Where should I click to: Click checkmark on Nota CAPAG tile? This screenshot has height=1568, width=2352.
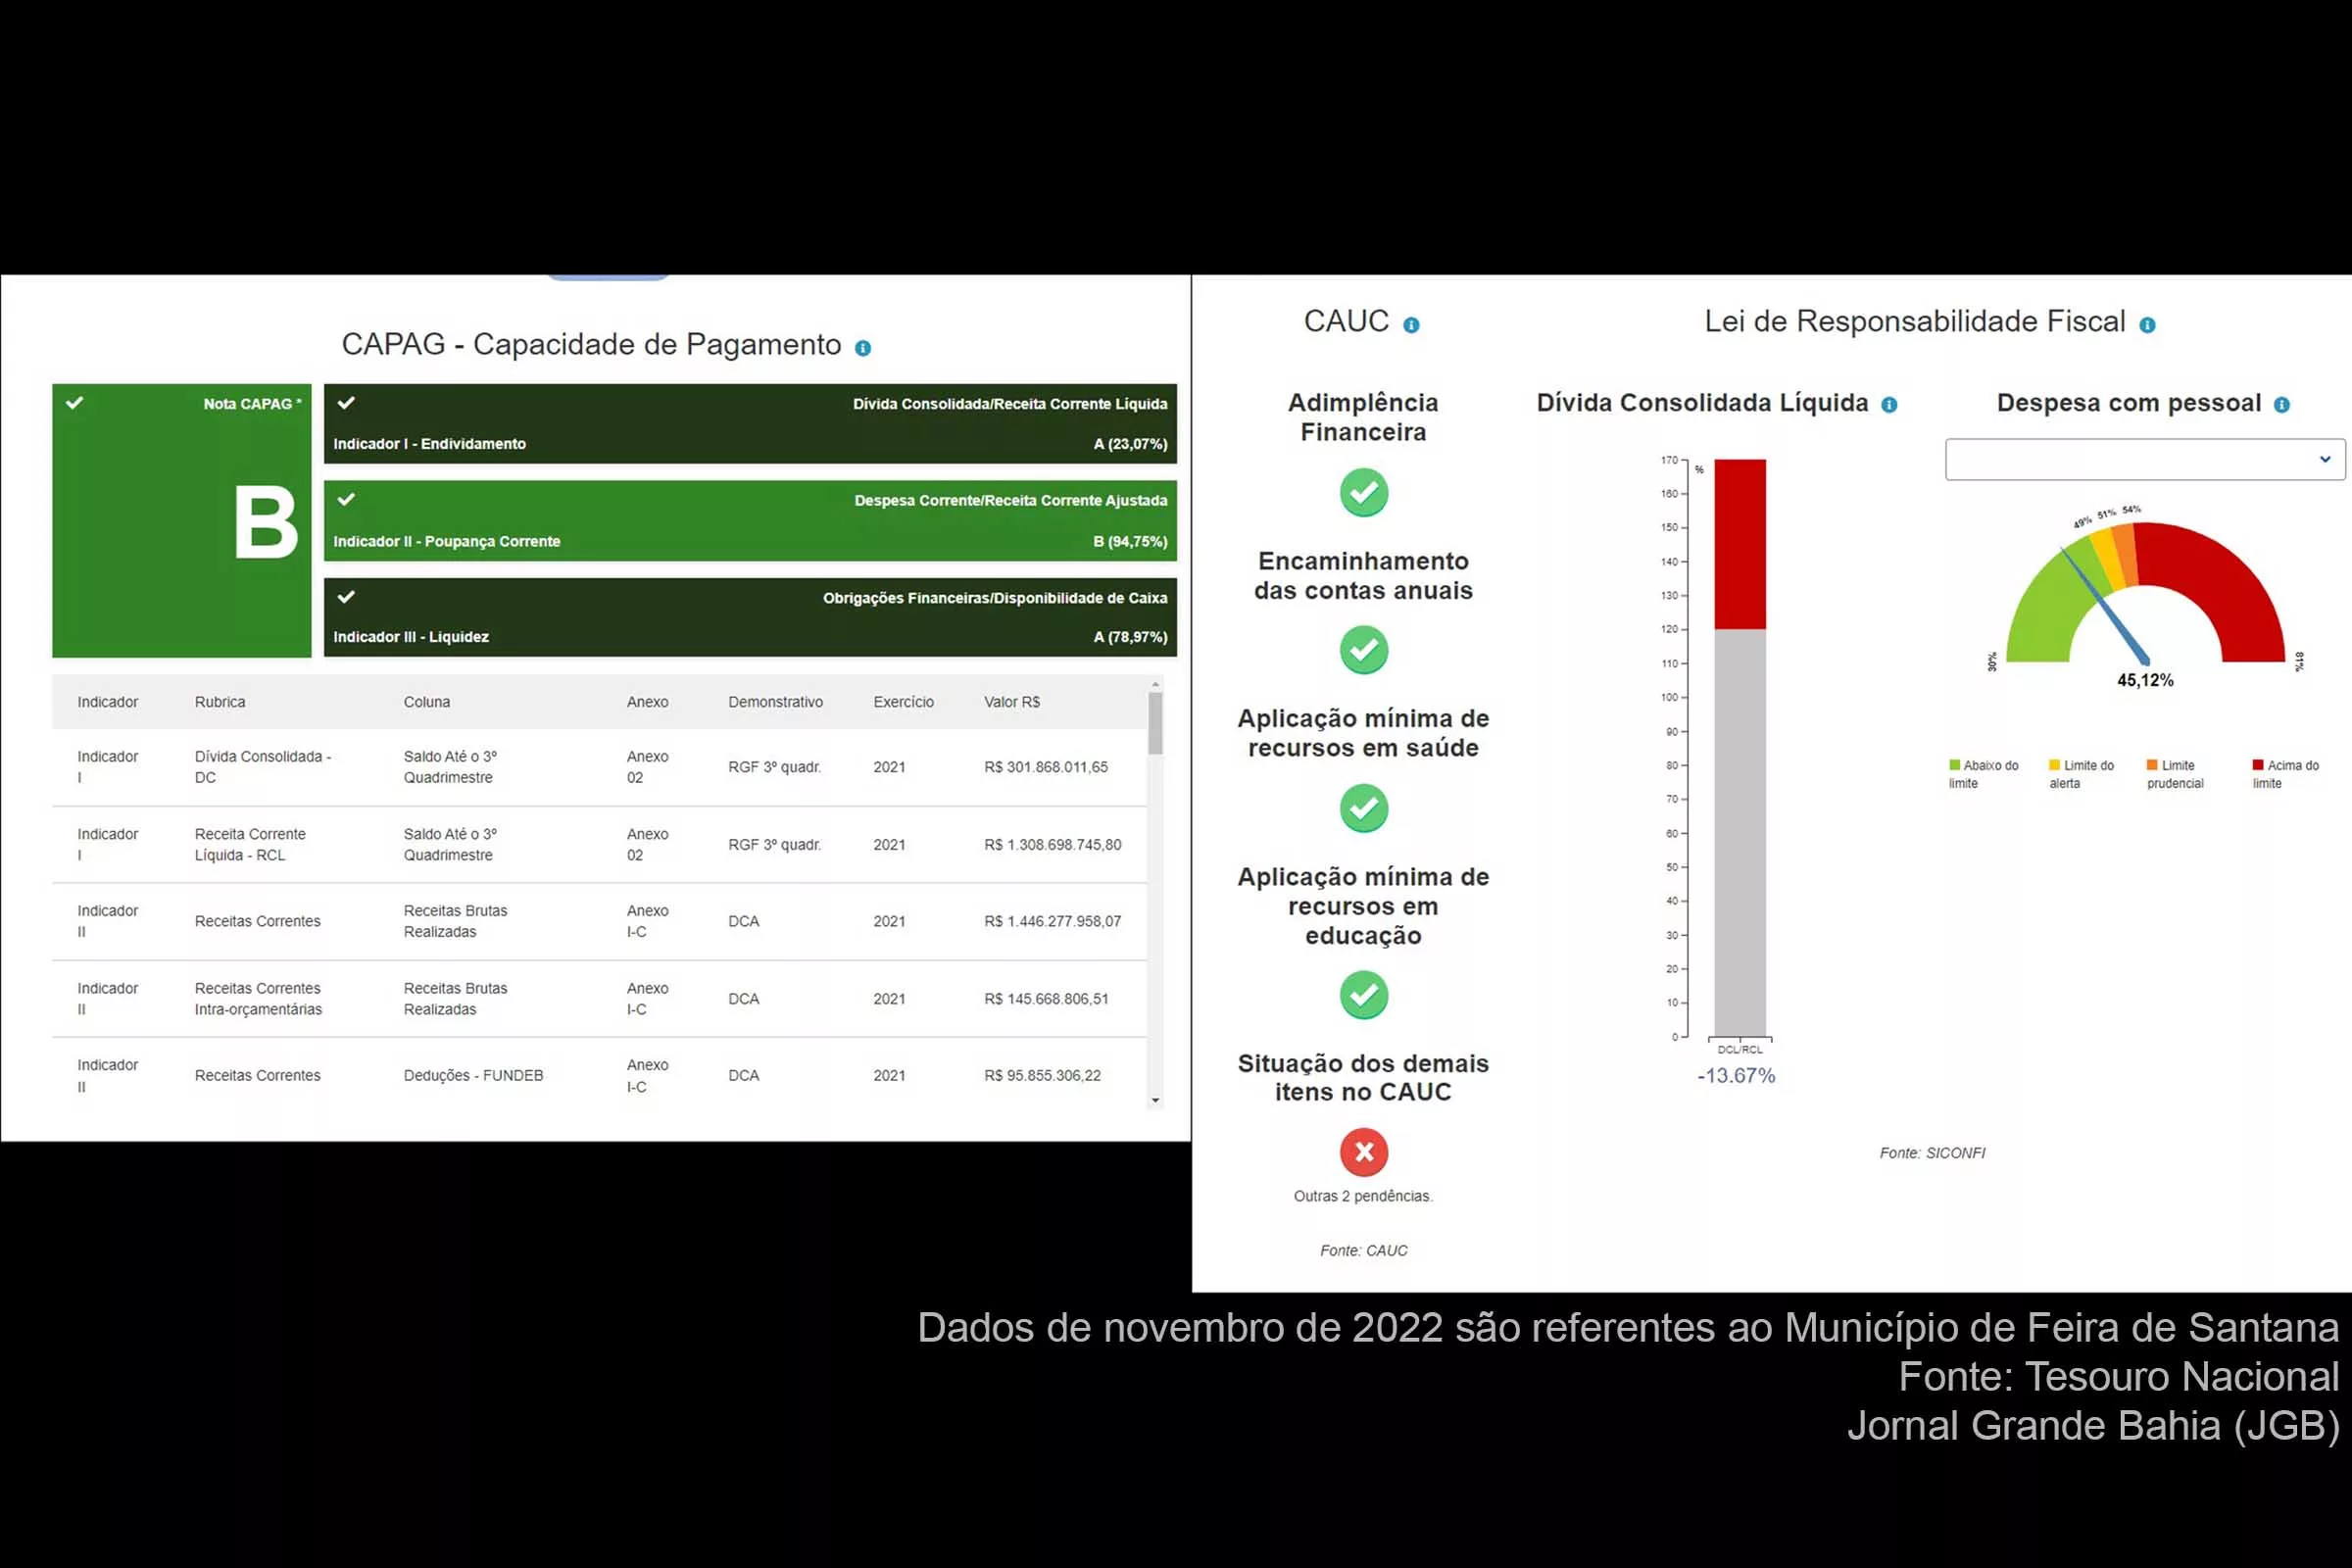coord(75,403)
